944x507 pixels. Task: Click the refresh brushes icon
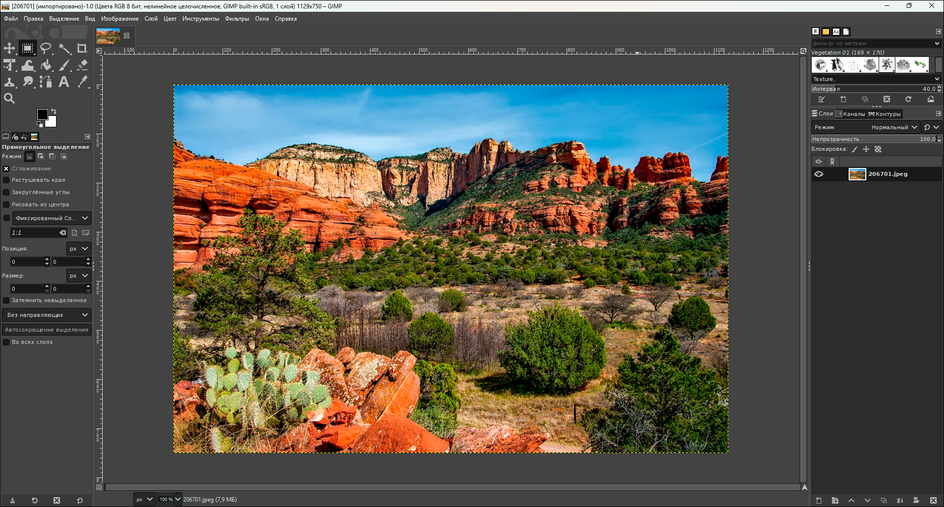pyautogui.click(x=907, y=99)
